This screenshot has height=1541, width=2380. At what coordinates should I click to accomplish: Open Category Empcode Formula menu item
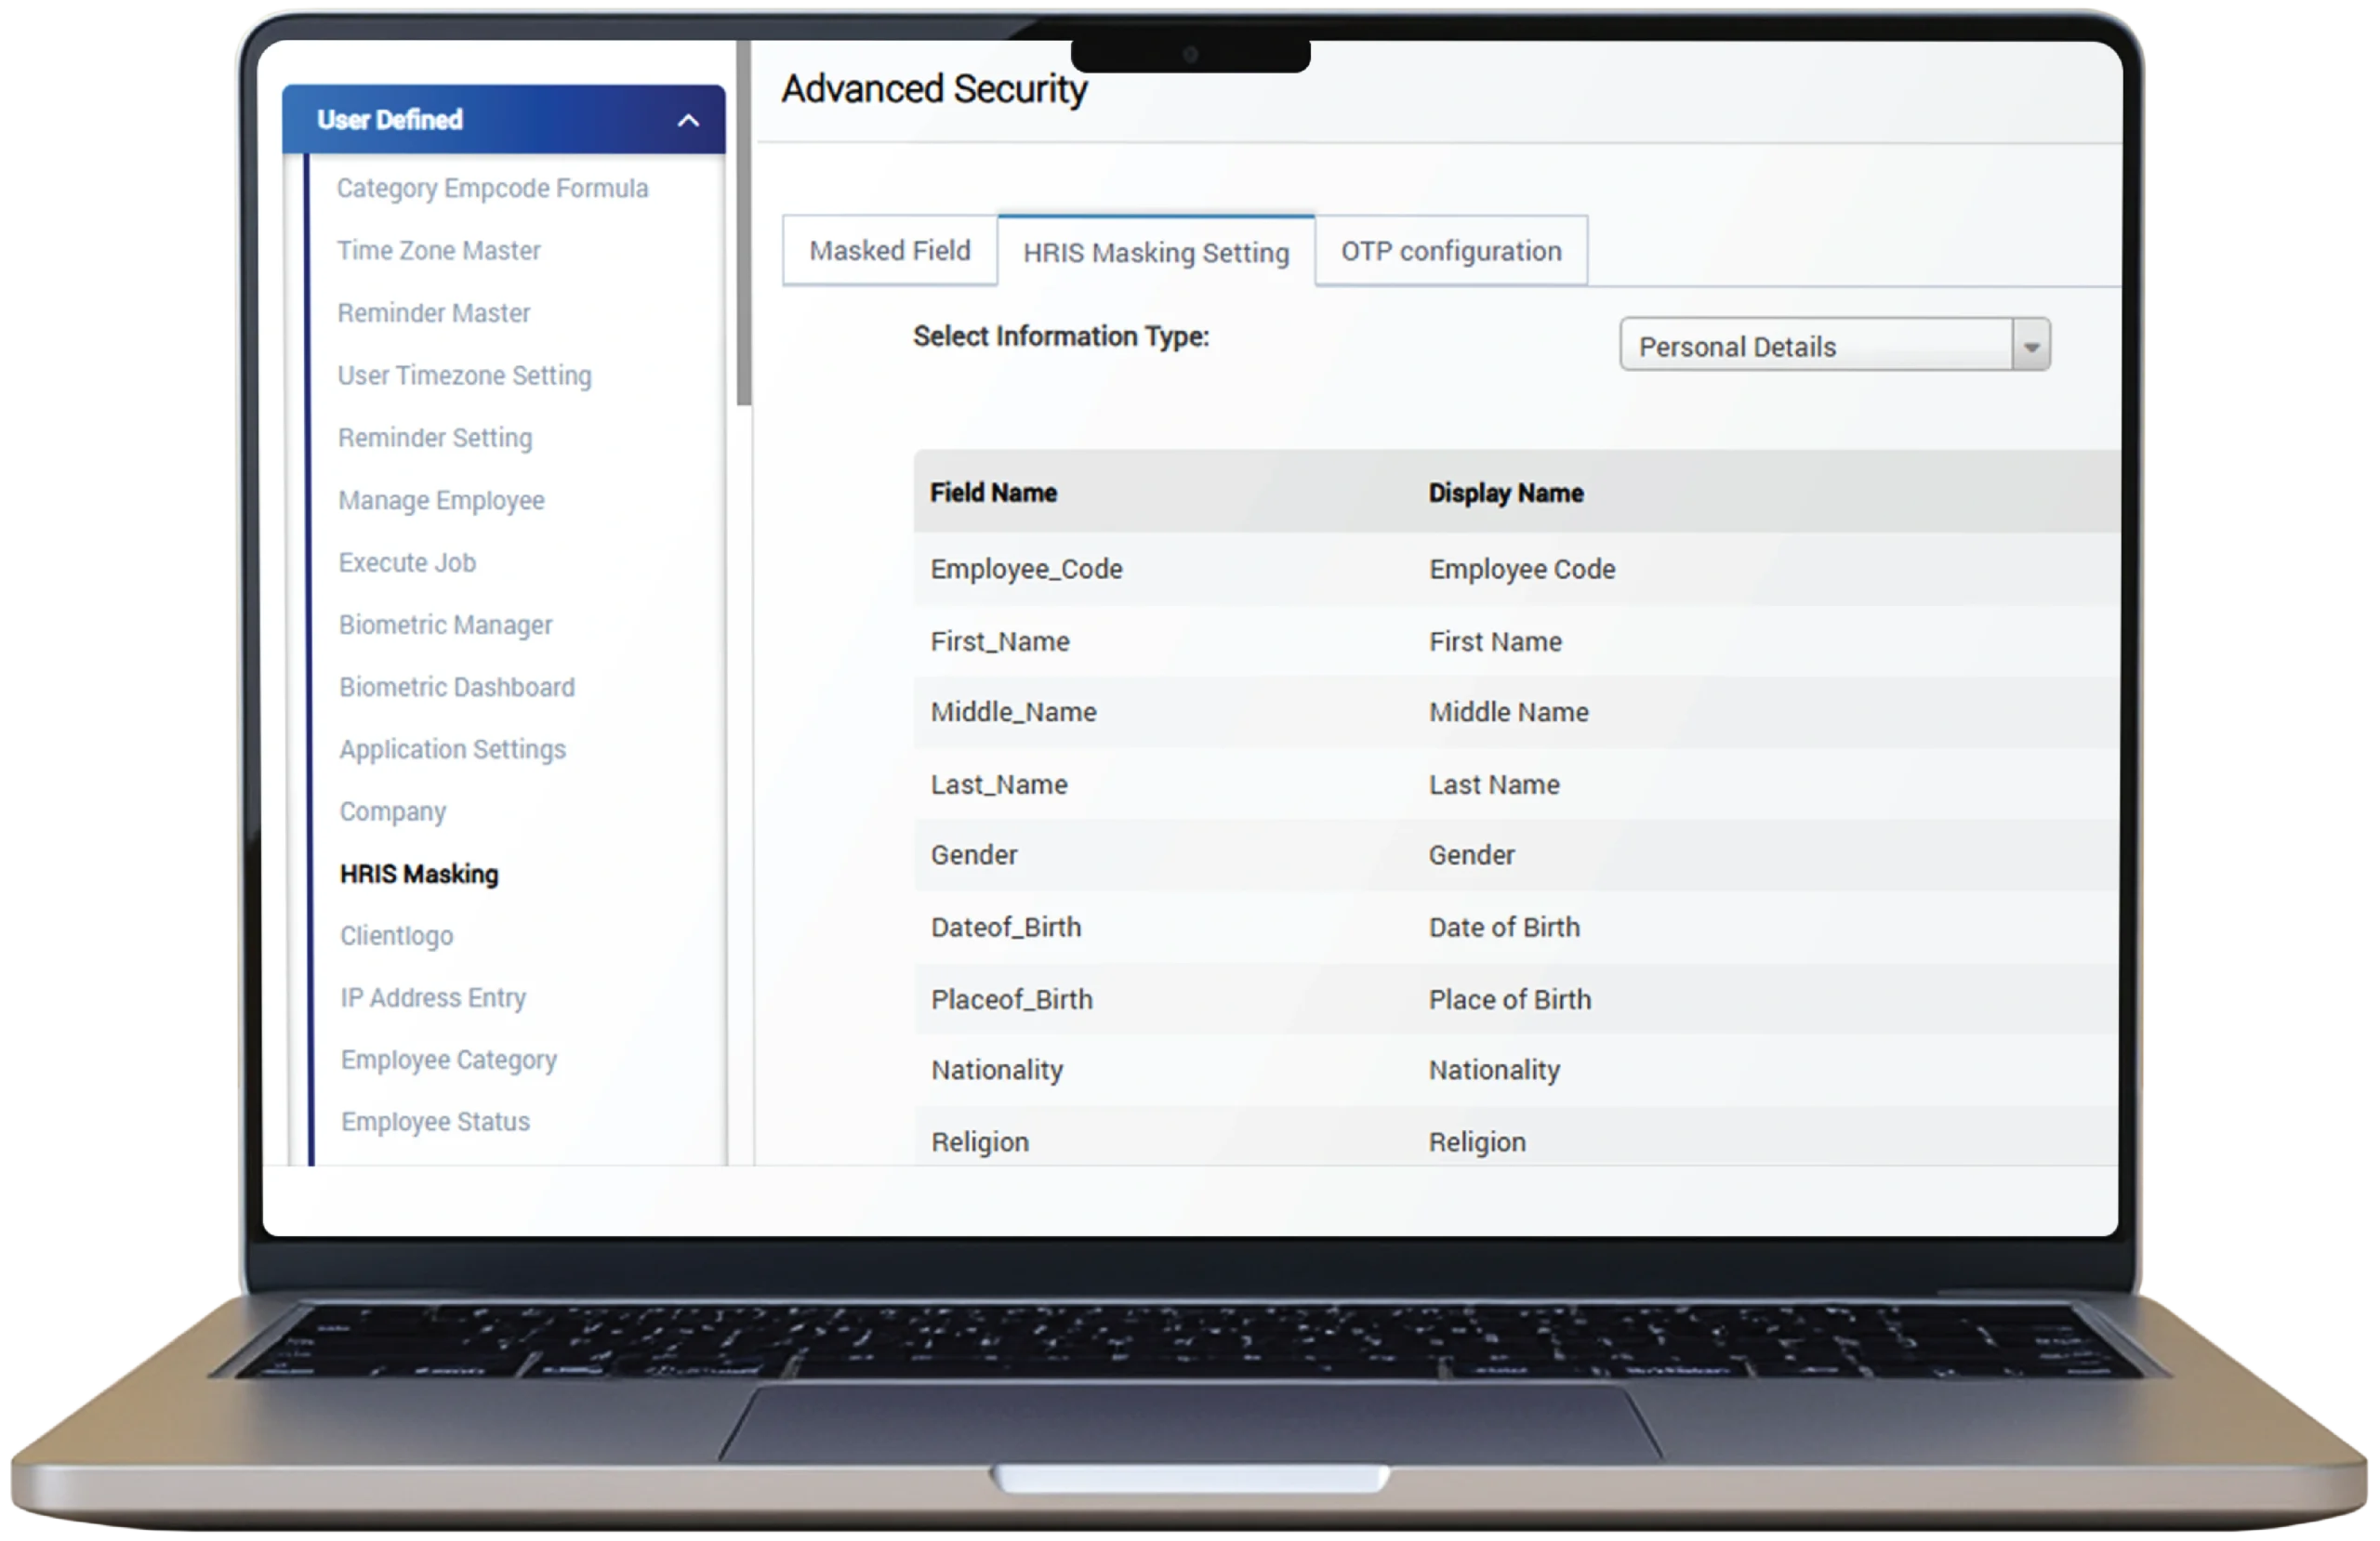point(492,189)
